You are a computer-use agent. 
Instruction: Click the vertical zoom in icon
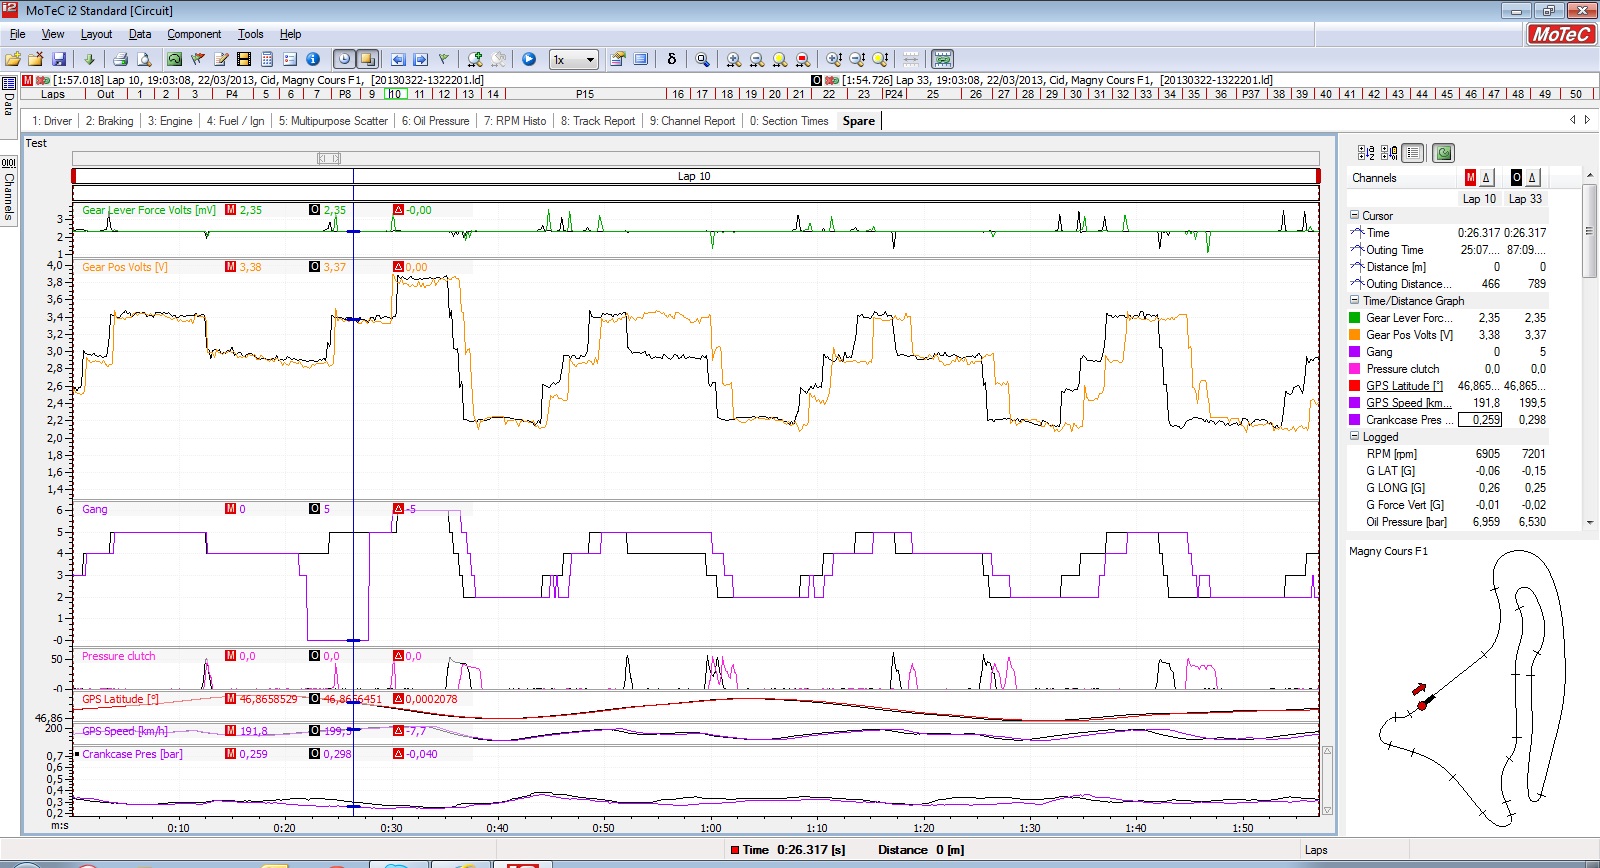(x=834, y=59)
